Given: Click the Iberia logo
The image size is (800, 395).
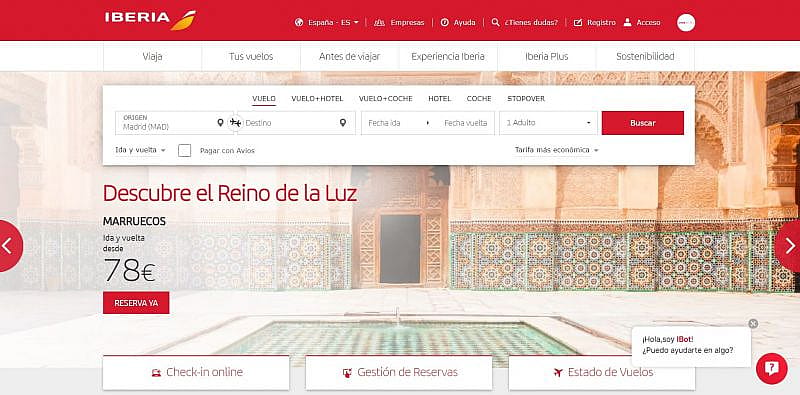Looking at the screenshot, I should [150, 19].
